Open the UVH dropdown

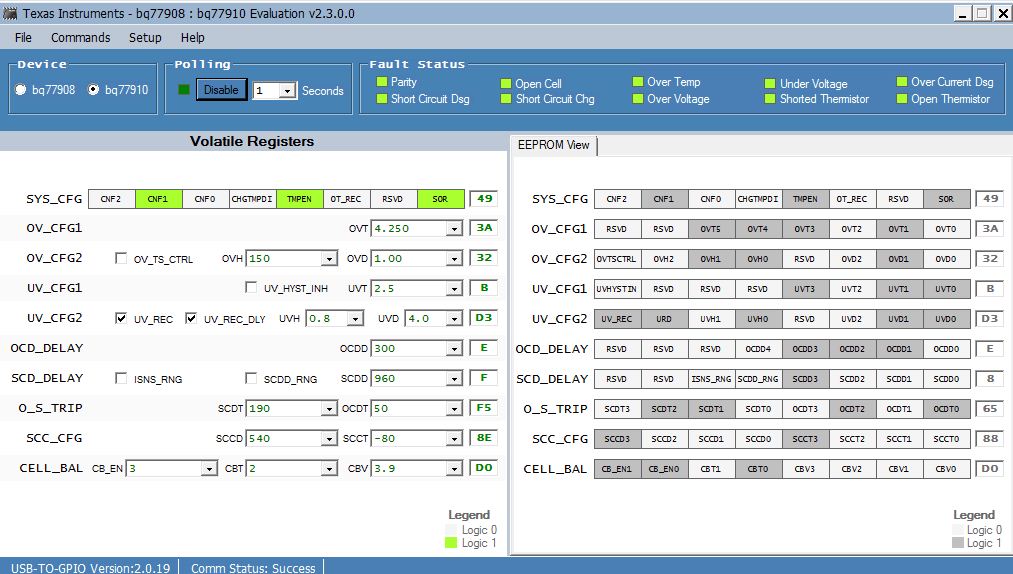355,319
